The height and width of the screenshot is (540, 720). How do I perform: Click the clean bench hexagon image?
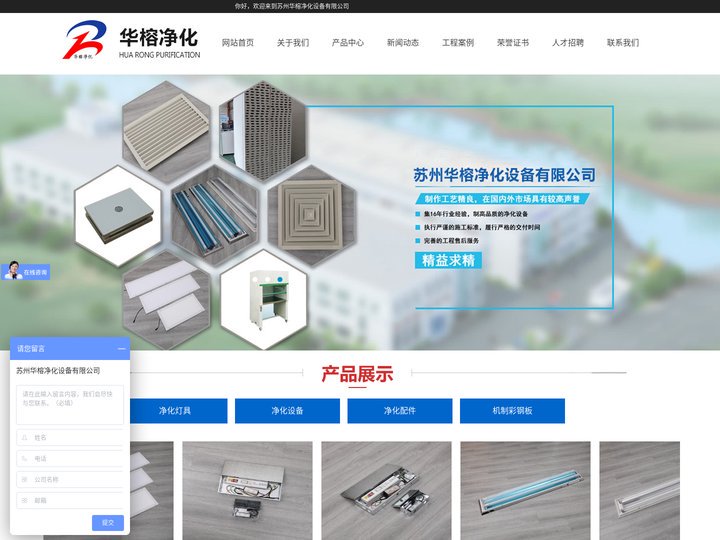tap(264, 299)
